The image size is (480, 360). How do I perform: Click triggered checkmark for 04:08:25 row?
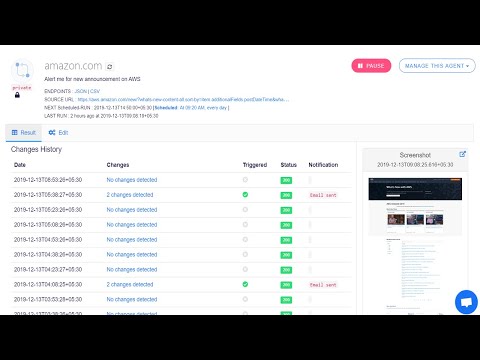pyautogui.click(x=245, y=284)
